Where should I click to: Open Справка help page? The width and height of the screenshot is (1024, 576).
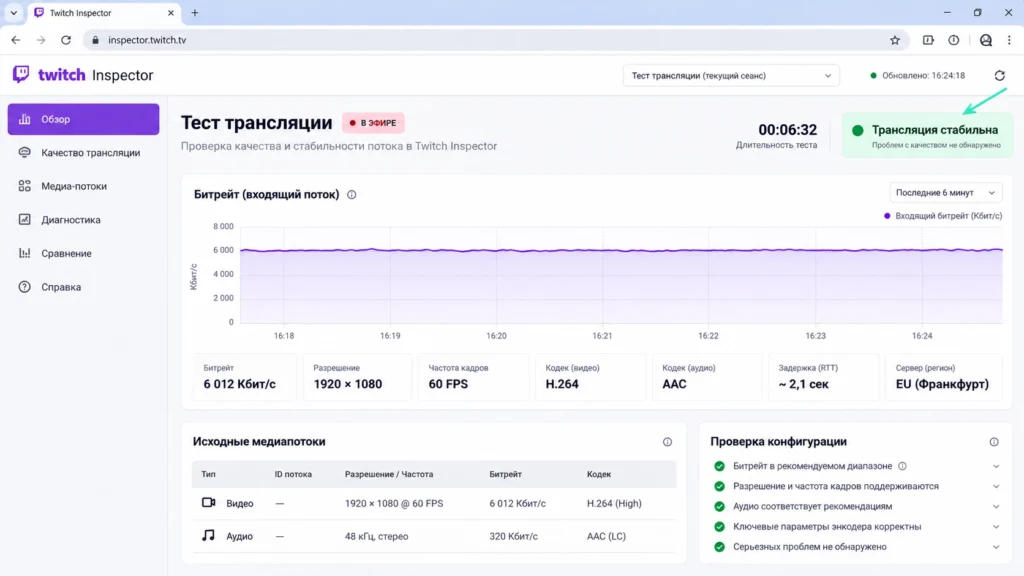click(84, 287)
